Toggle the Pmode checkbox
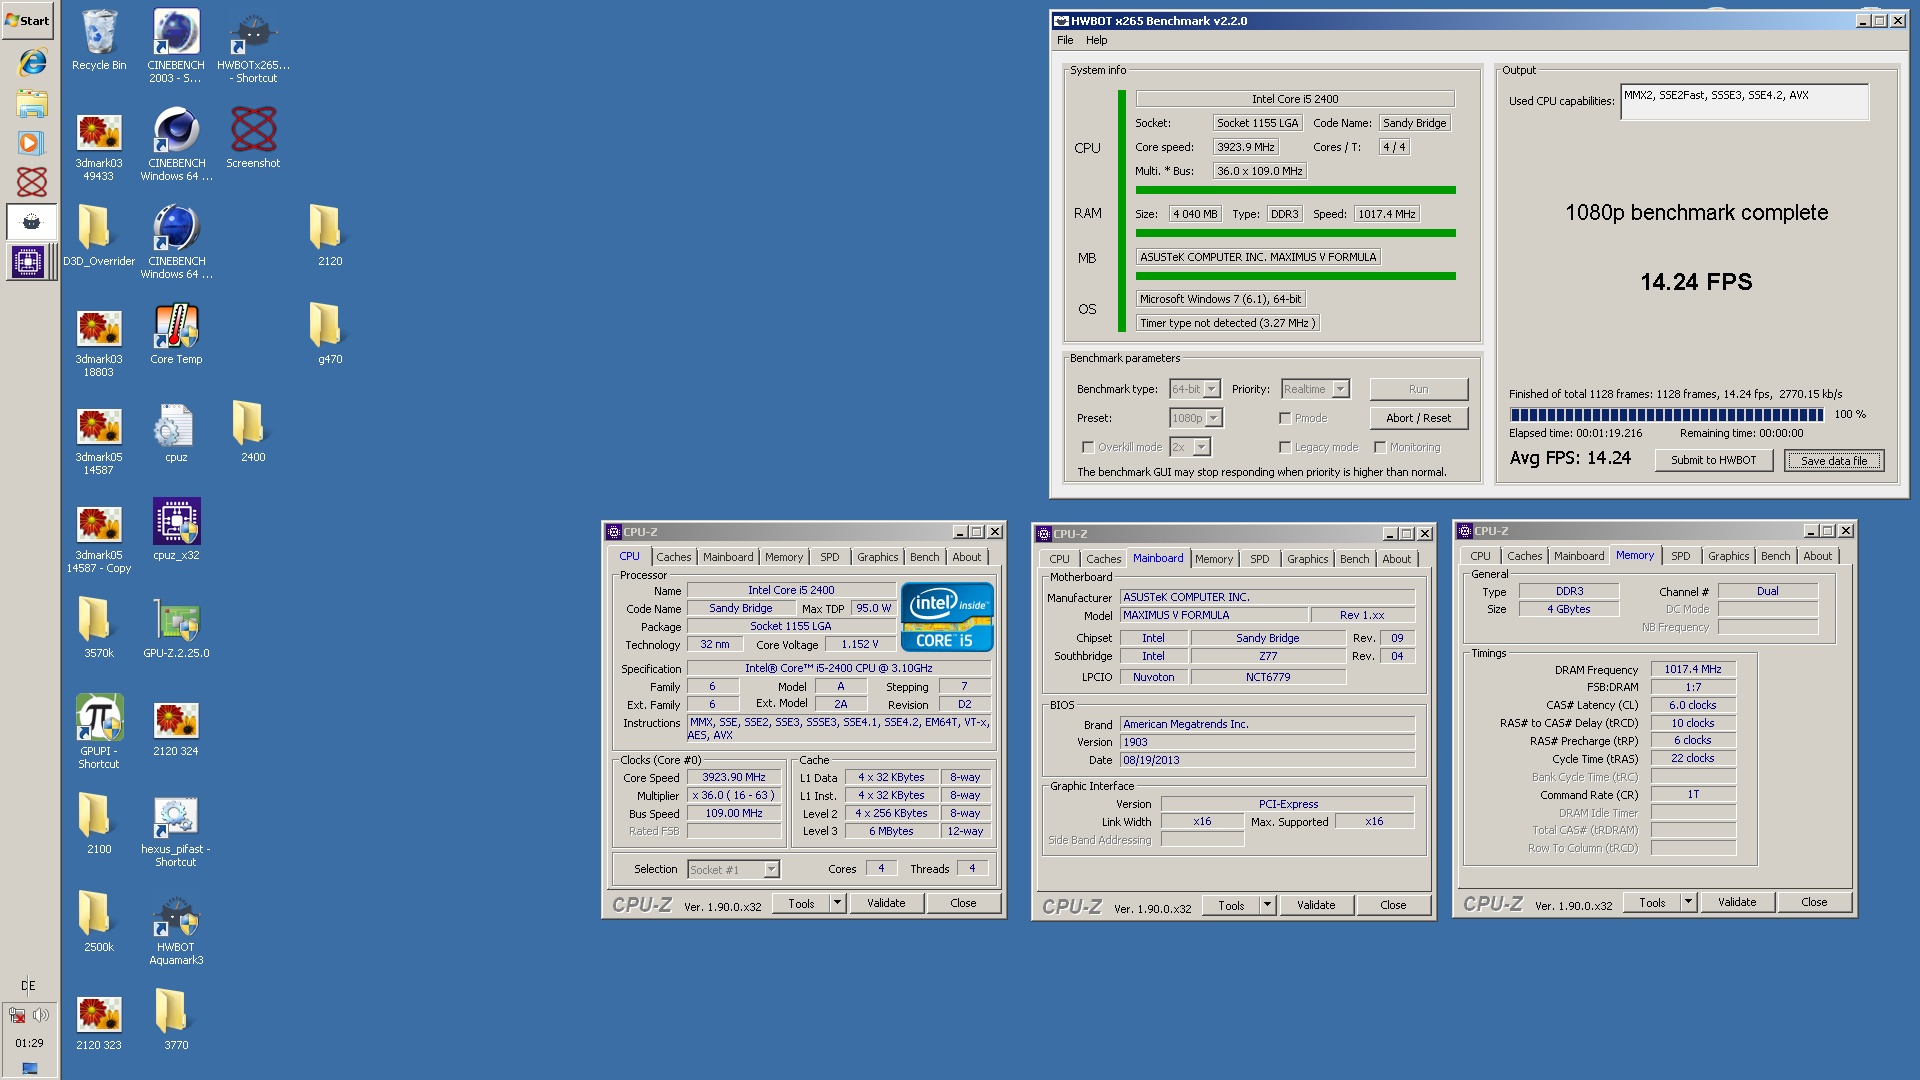Viewport: 1920px width, 1080px height. click(1285, 418)
